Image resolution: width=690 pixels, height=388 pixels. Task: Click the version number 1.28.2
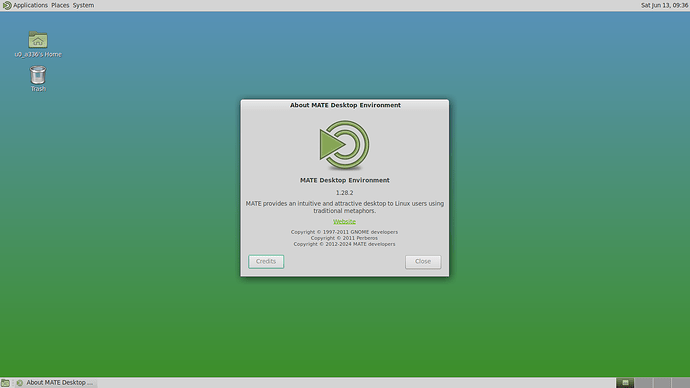click(x=345, y=193)
